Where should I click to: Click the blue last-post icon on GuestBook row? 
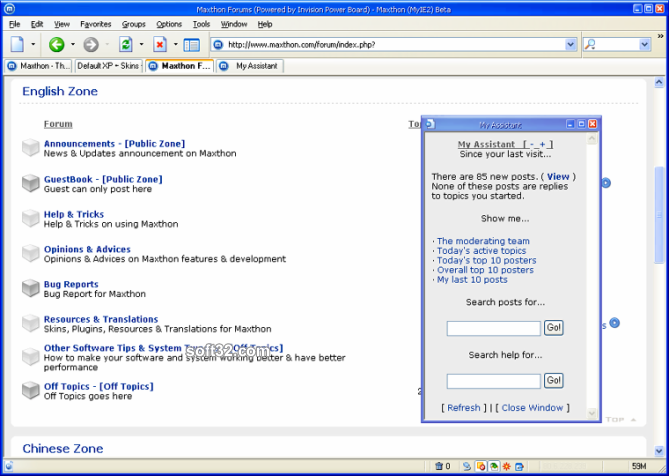(x=606, y=183)
